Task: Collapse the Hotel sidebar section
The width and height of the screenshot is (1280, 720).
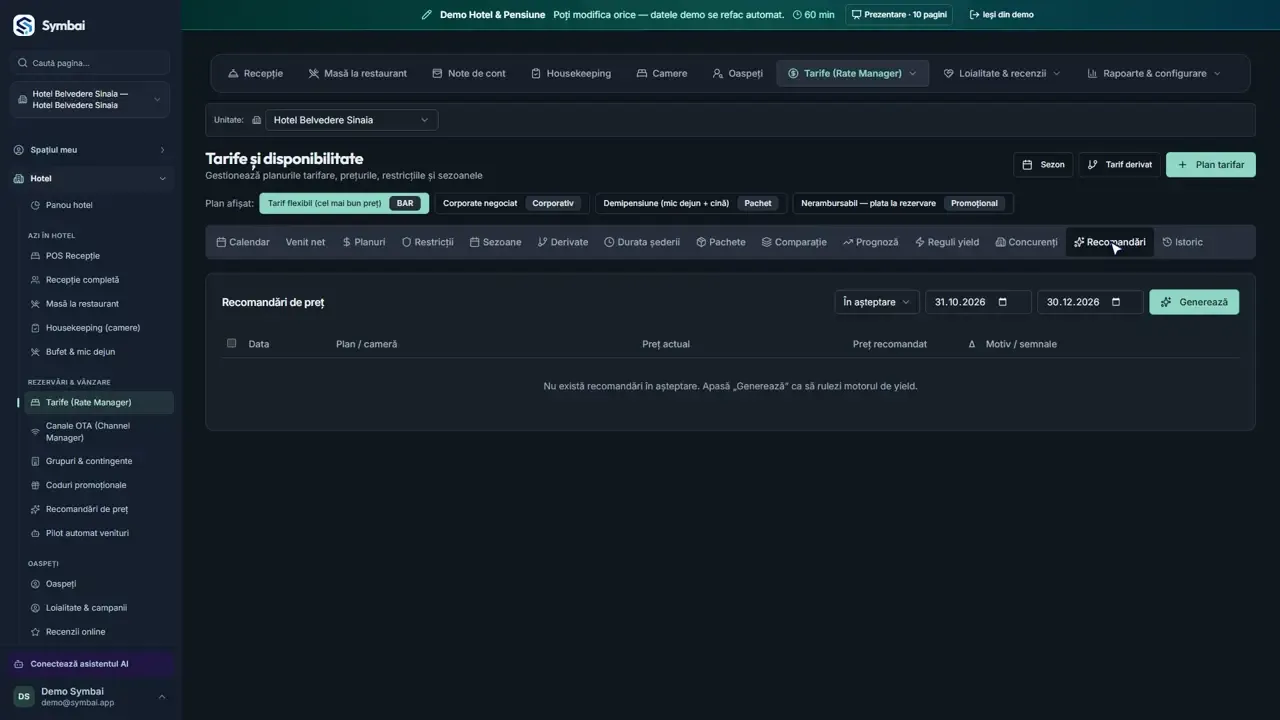Action: click(x=90, y=179)
